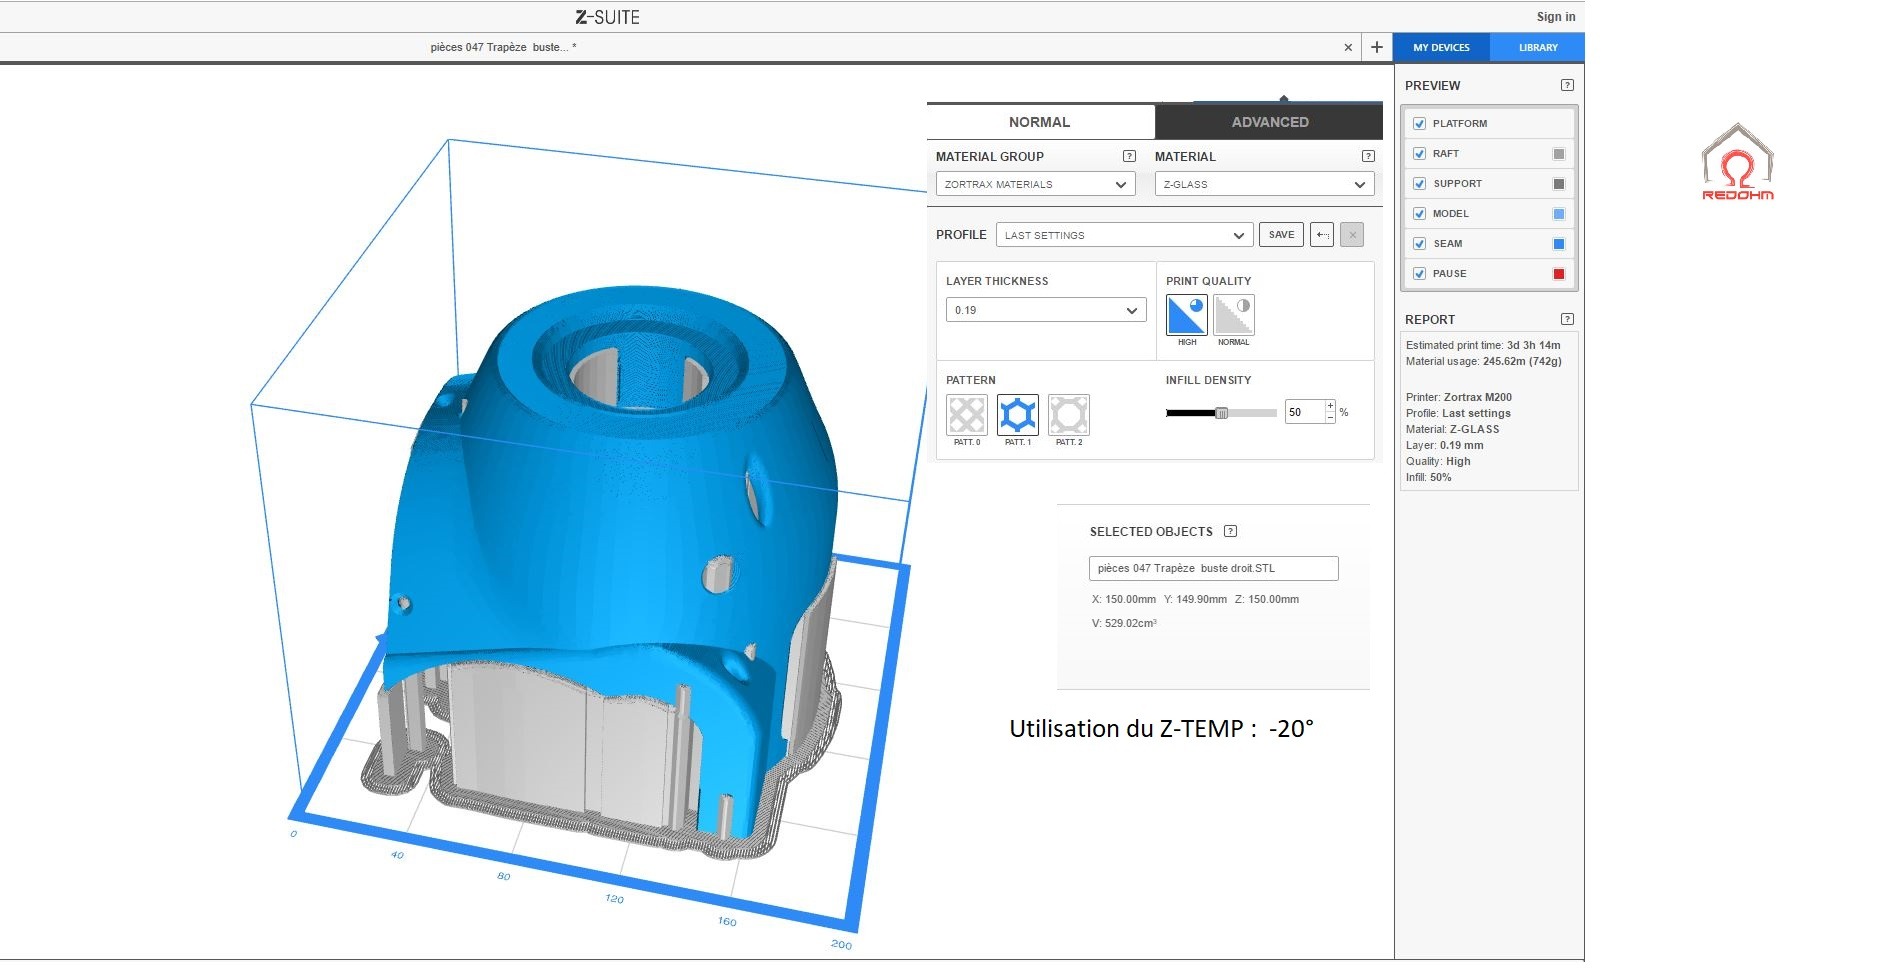Click the profile restore arrow icon
Screen dimensions: 1892x970
(1322, 235)
